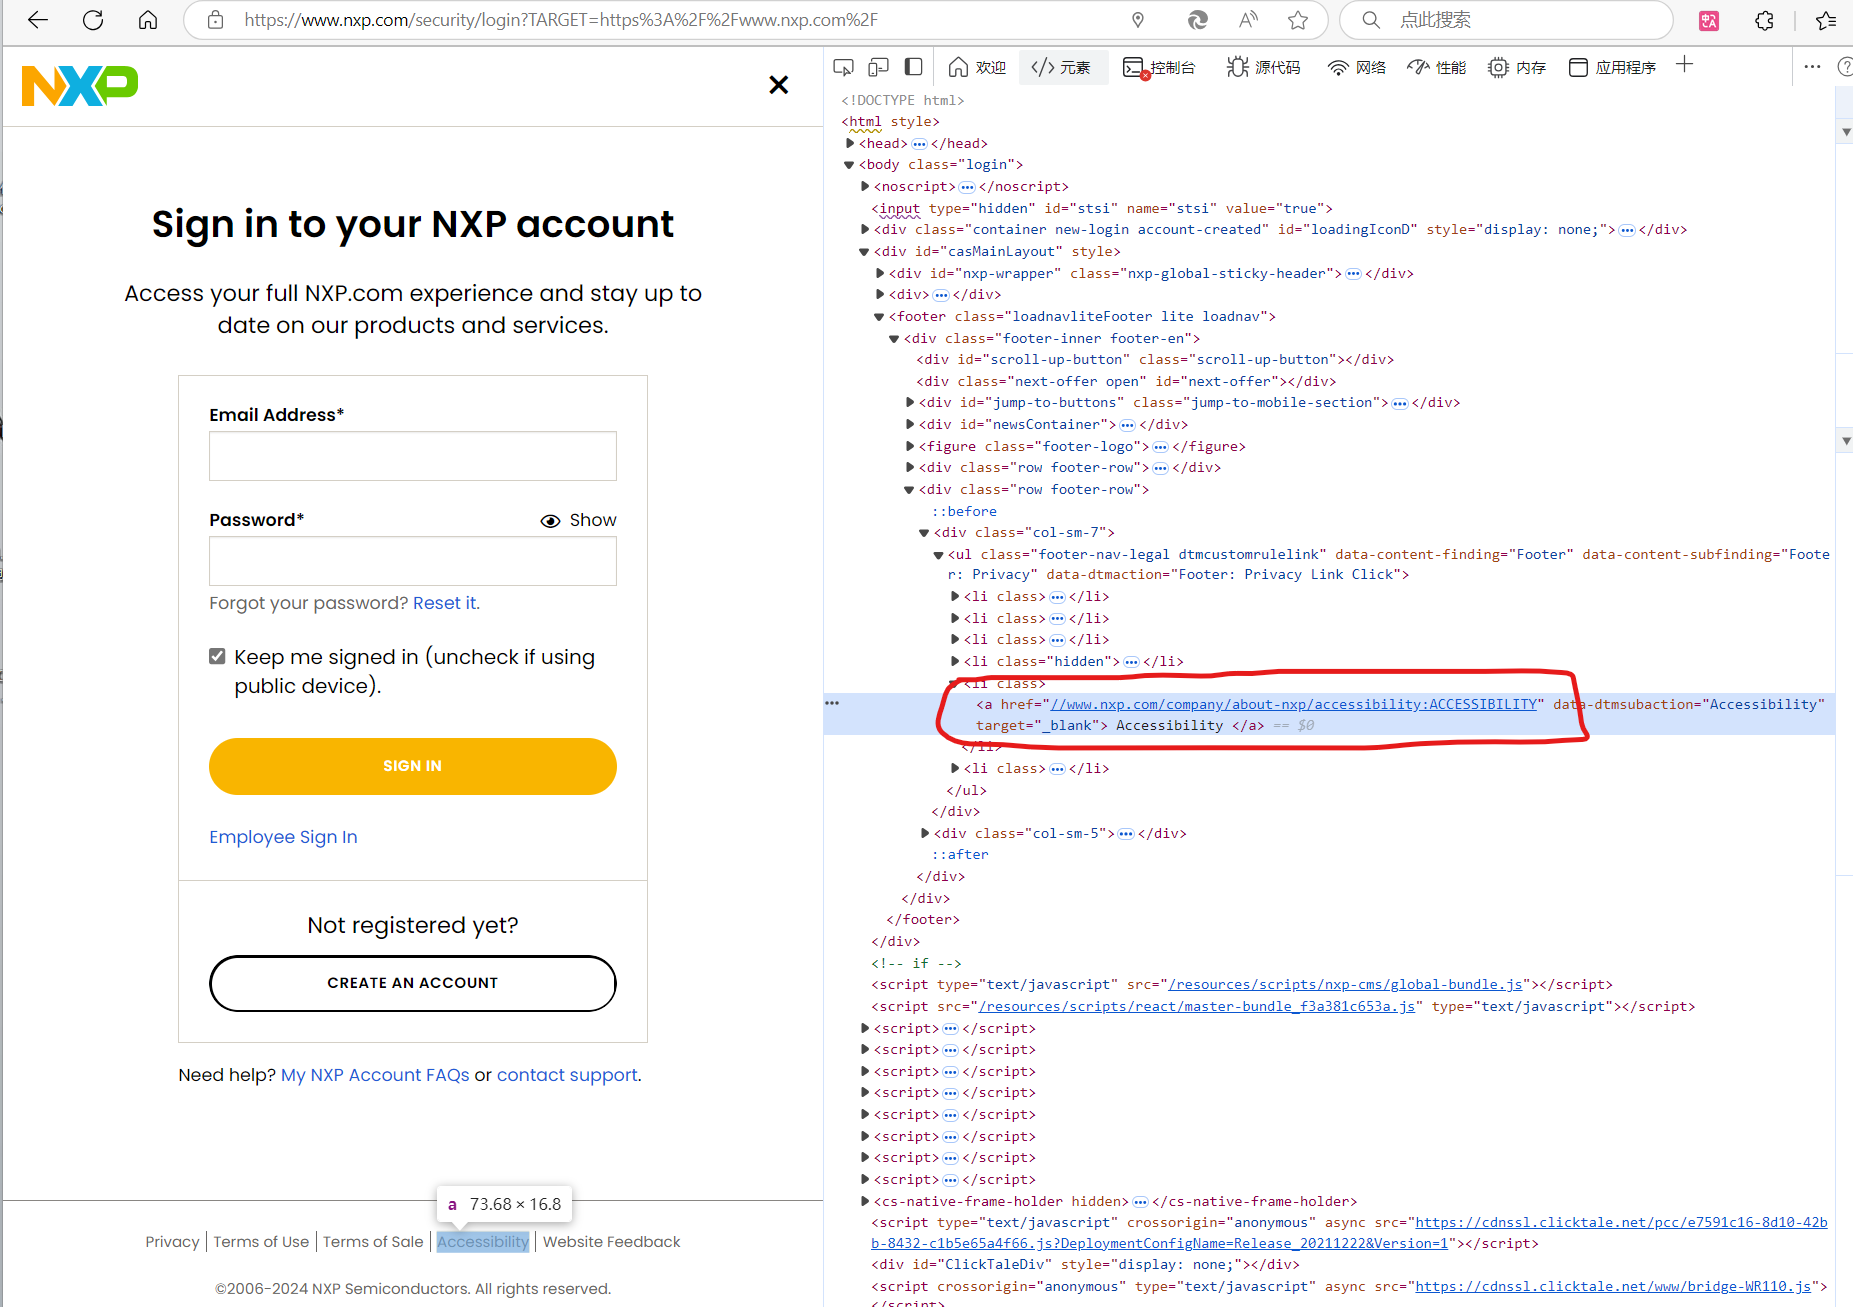The height and width of the screenshot is (1307, 1853).
Task: Click the Edge copilot swirl icon in address bar
Action: [1197, 20]
